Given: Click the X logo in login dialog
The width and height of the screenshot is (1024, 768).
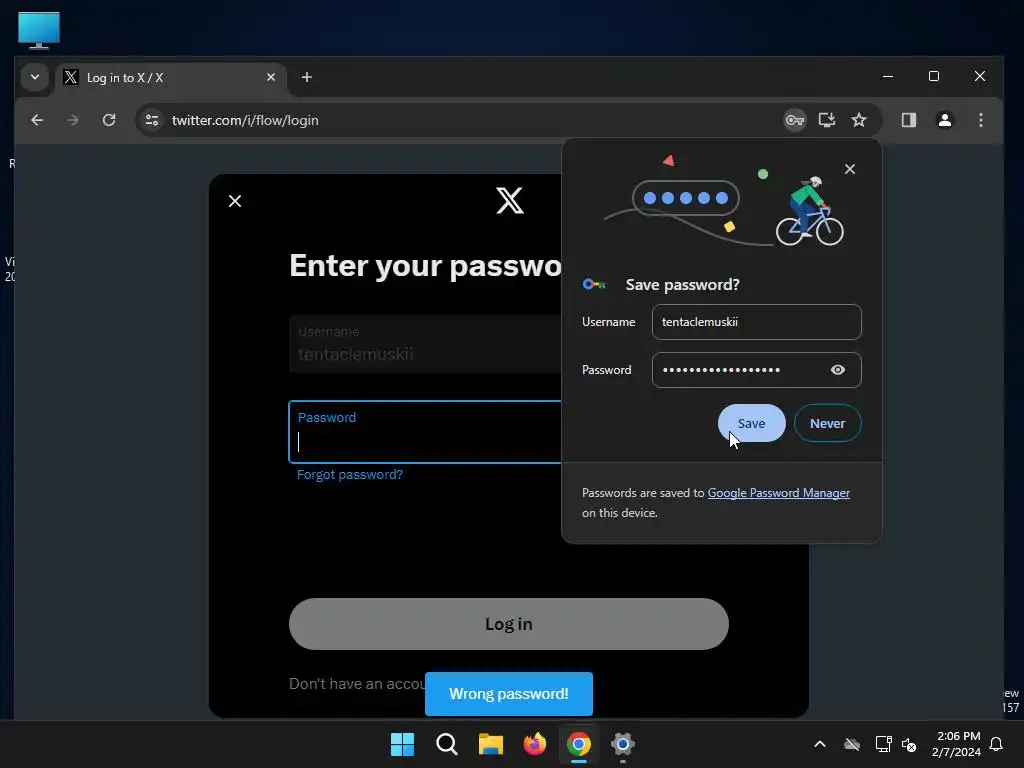Looking at the screenshot, I should [509, 200].
